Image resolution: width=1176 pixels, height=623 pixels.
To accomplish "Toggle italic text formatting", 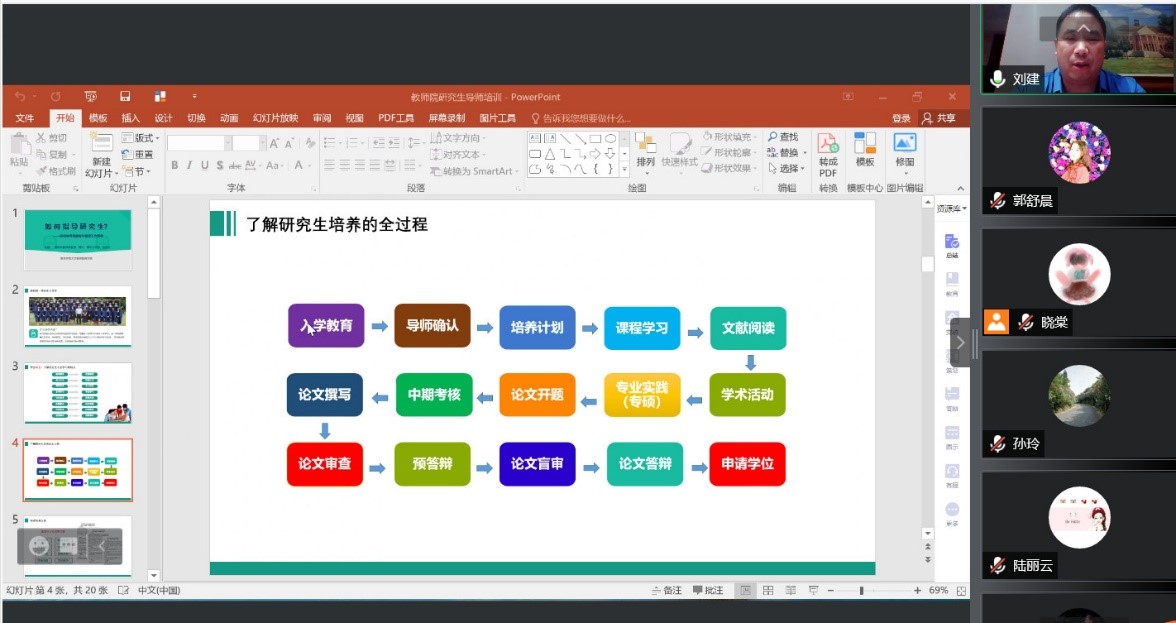I will coord(189,166).
